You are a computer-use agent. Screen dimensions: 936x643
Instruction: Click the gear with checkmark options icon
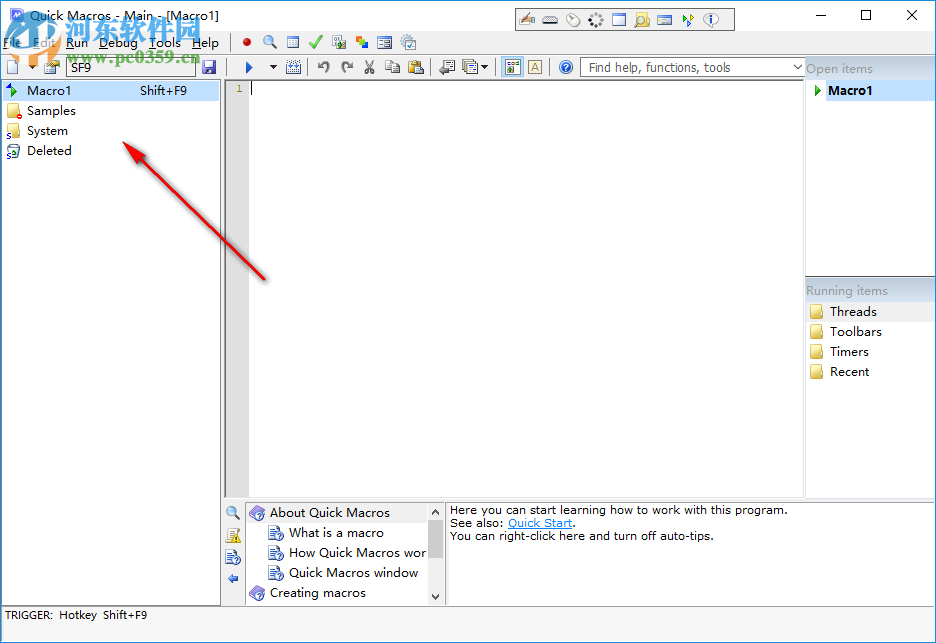408,42
